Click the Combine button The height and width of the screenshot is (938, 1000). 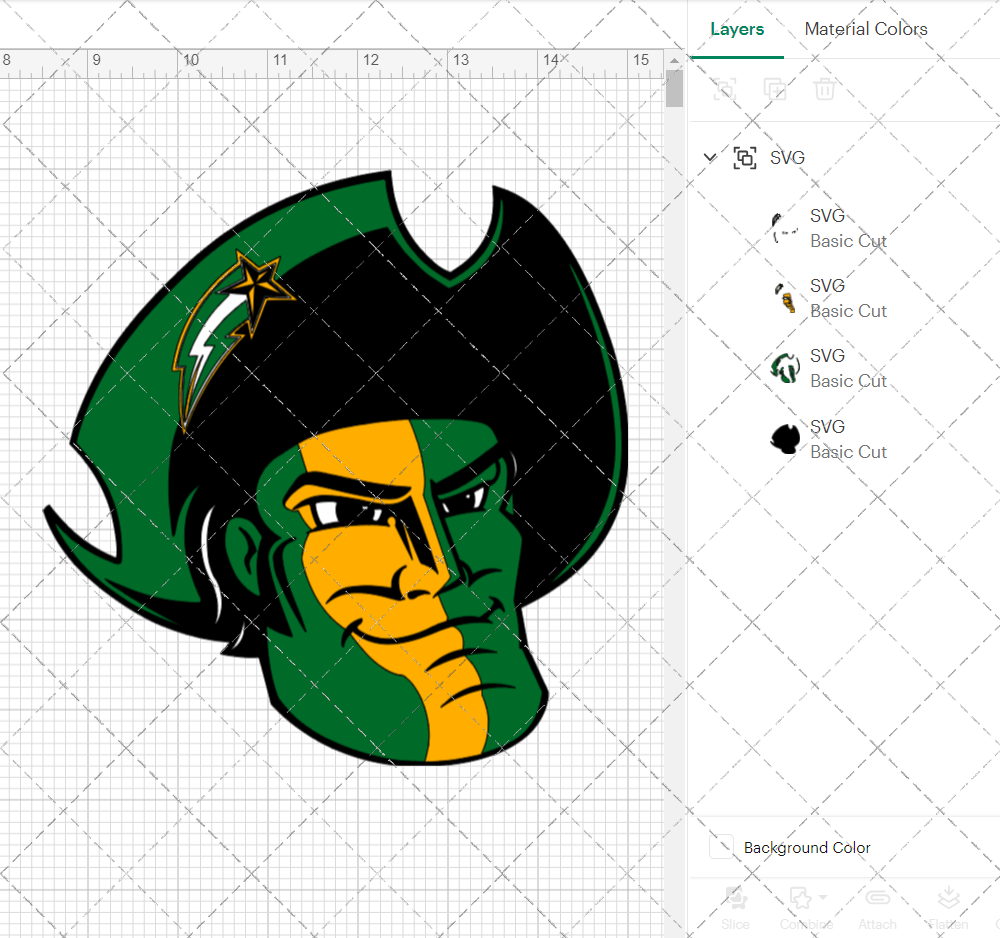806,908
